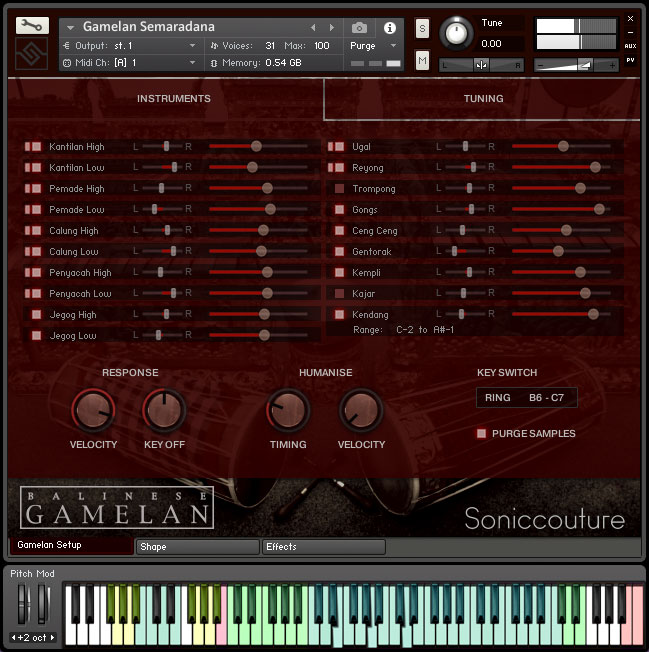Viewport: 649px width, 652px height.
Task: Mute the instrument with M button
Action: point(422,61)
